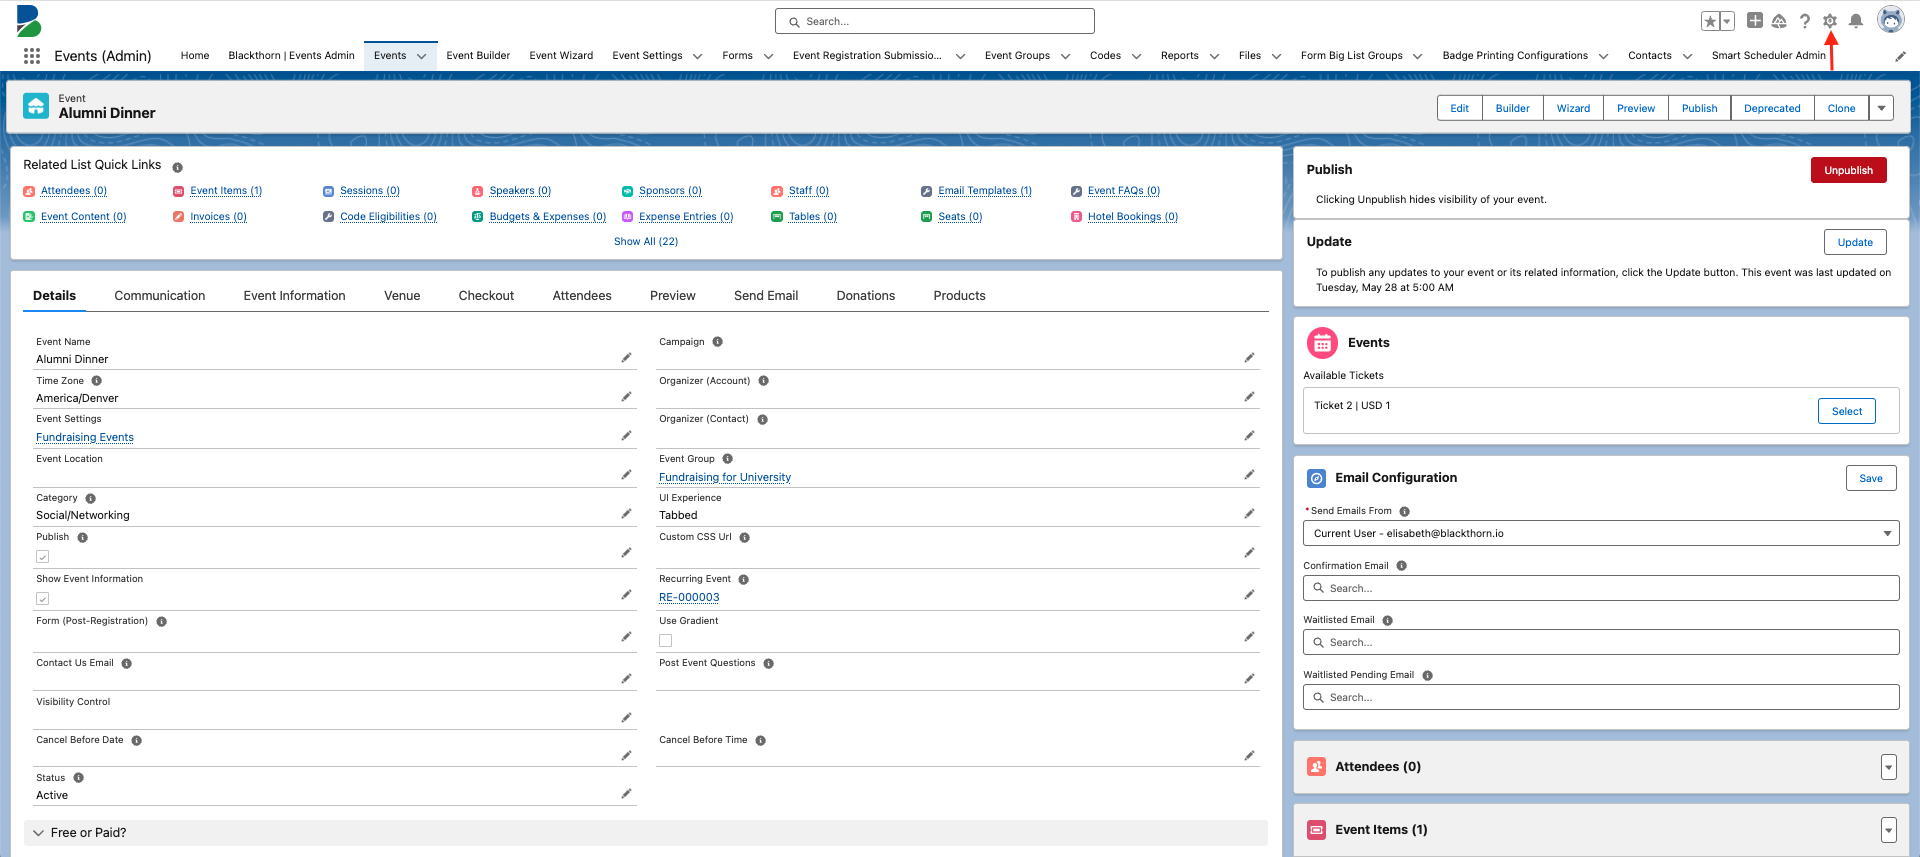The height and width of the screenshot is (857, 1920).
Task: Click the Events calendar icon in sidebar
Action: pos(1322,343)
